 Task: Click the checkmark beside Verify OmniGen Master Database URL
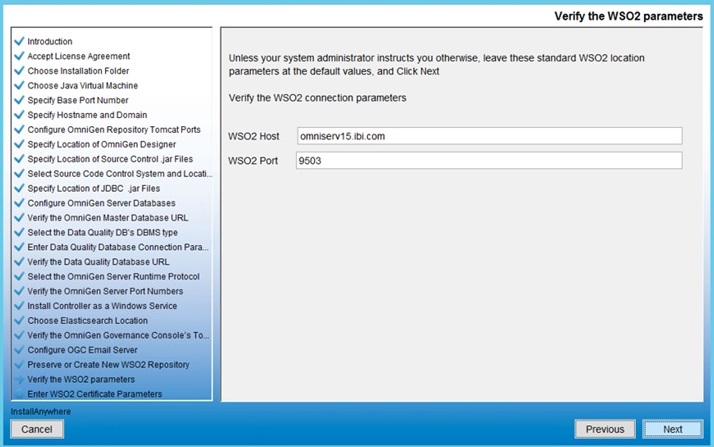pyautogui.click(x=19, y=218)
